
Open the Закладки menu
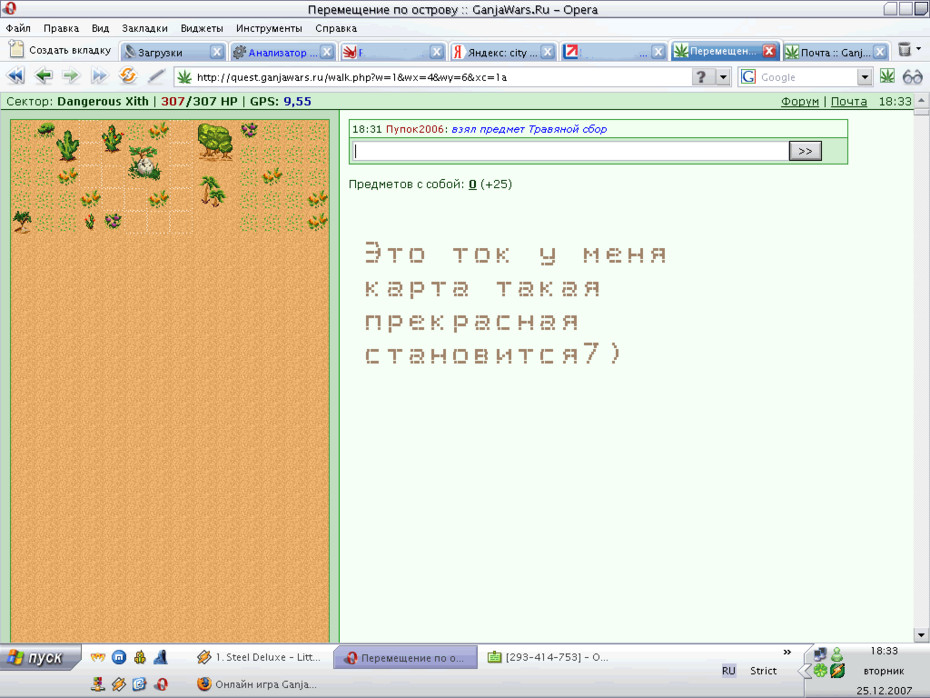click(145, 28)
